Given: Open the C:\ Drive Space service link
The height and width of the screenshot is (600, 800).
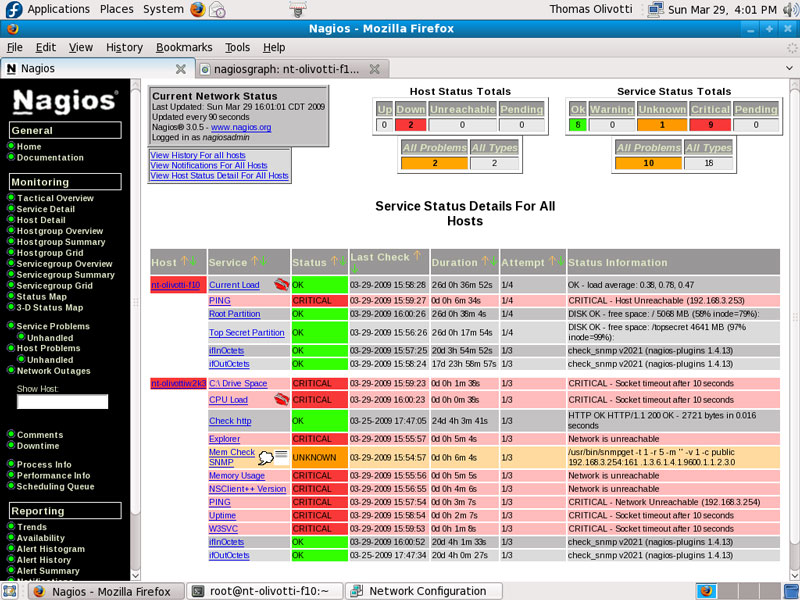Looking at the screenshot, I should click(x=238, y=383).
